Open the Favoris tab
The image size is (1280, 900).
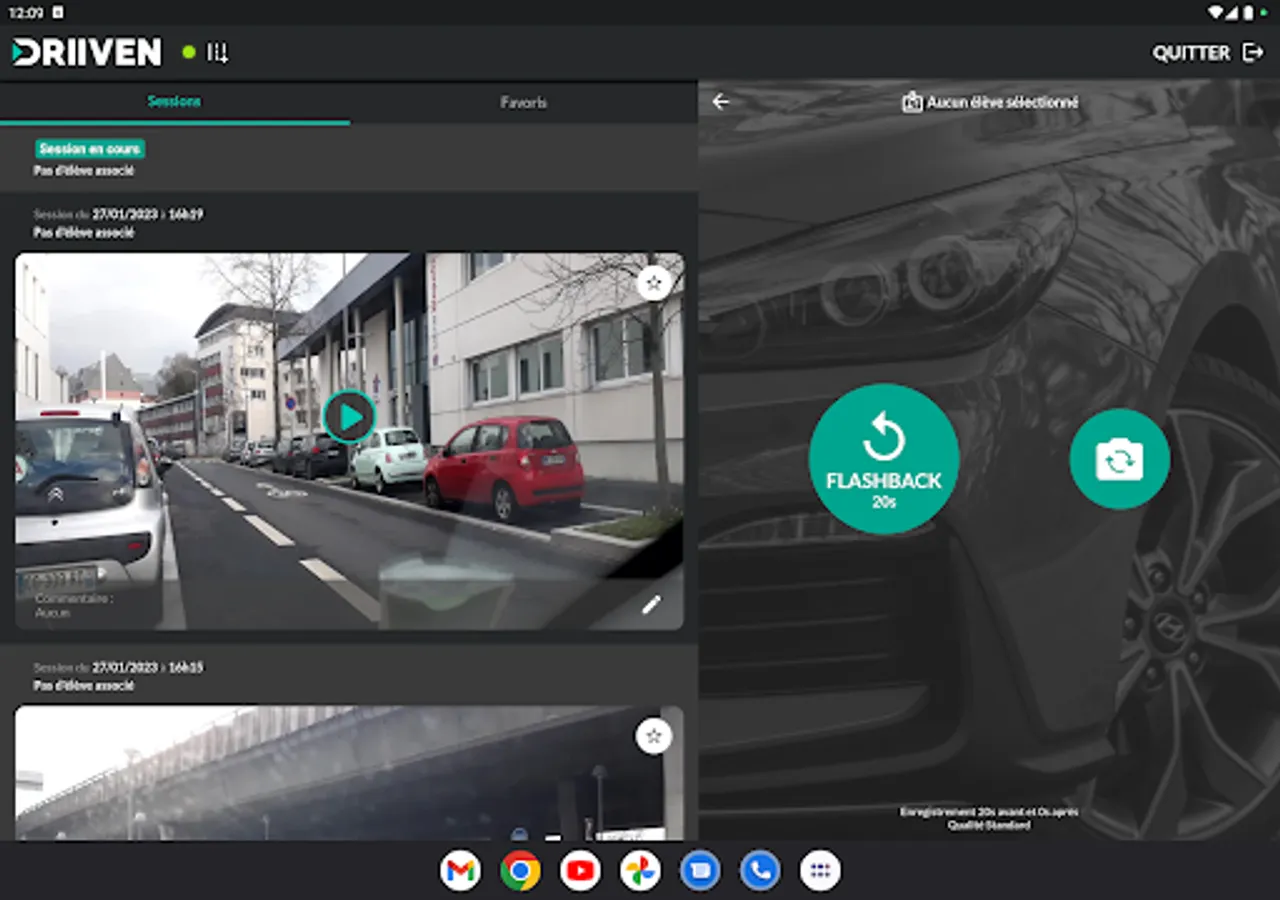coord(523,102)
